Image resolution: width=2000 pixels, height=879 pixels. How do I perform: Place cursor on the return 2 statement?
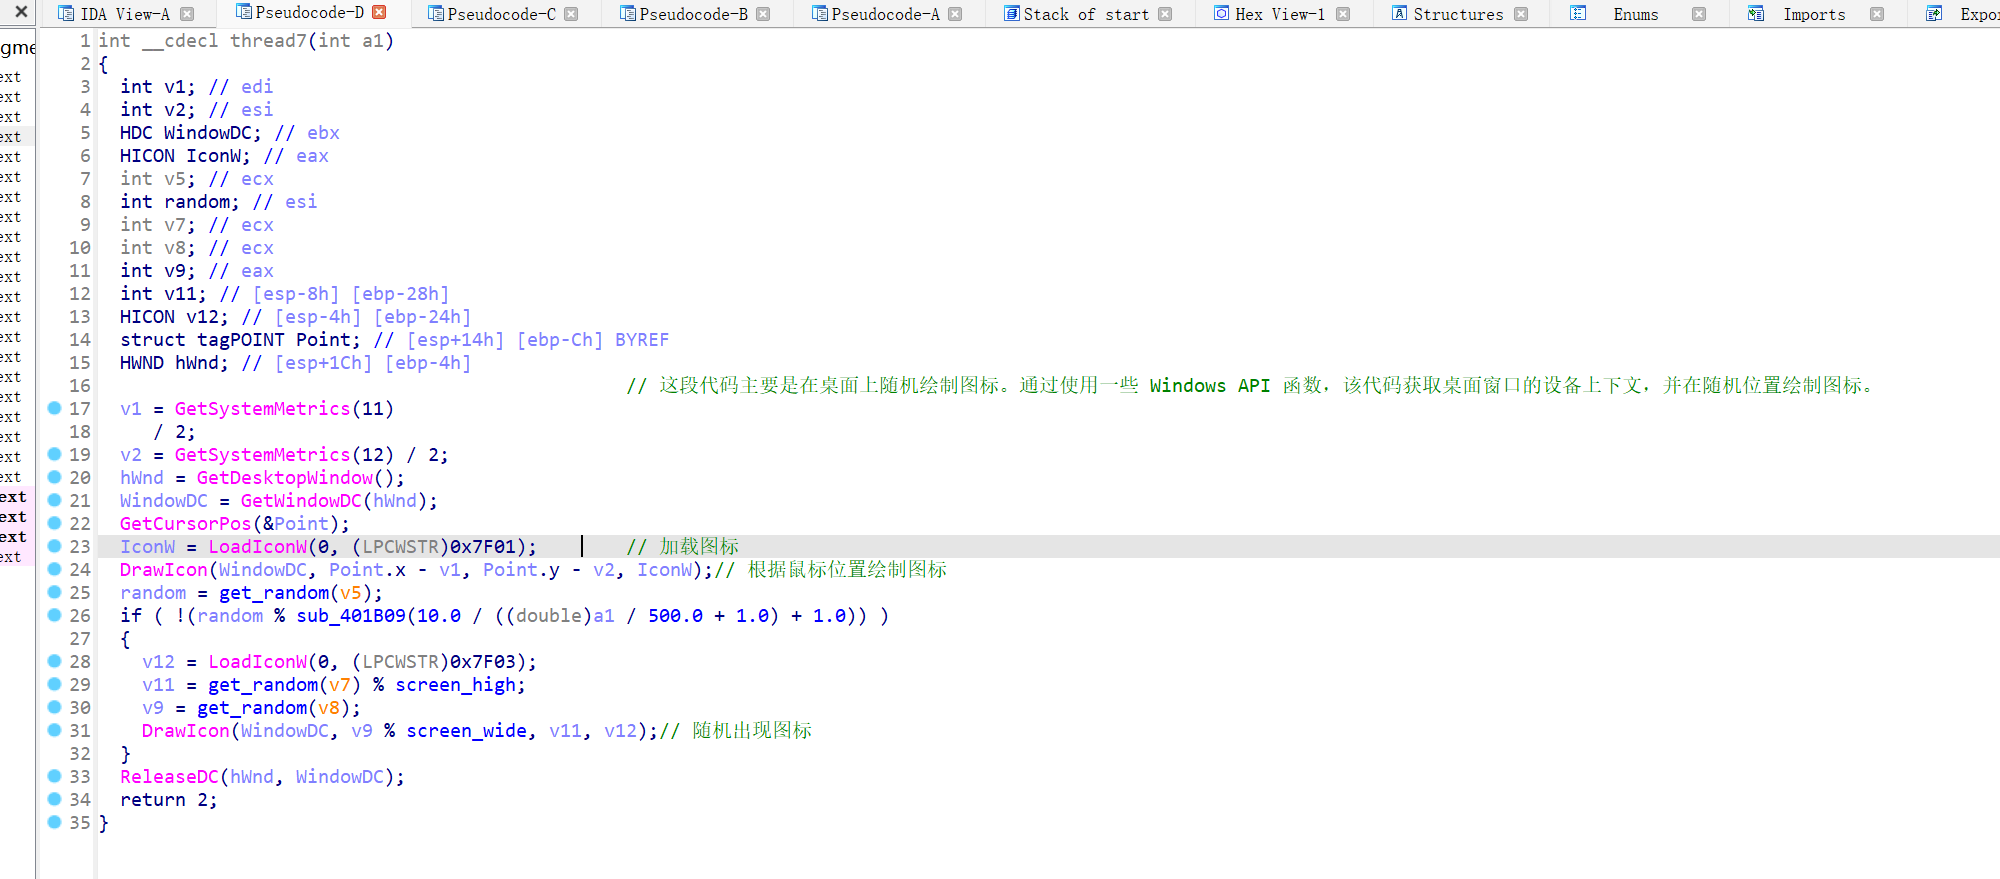167,800
